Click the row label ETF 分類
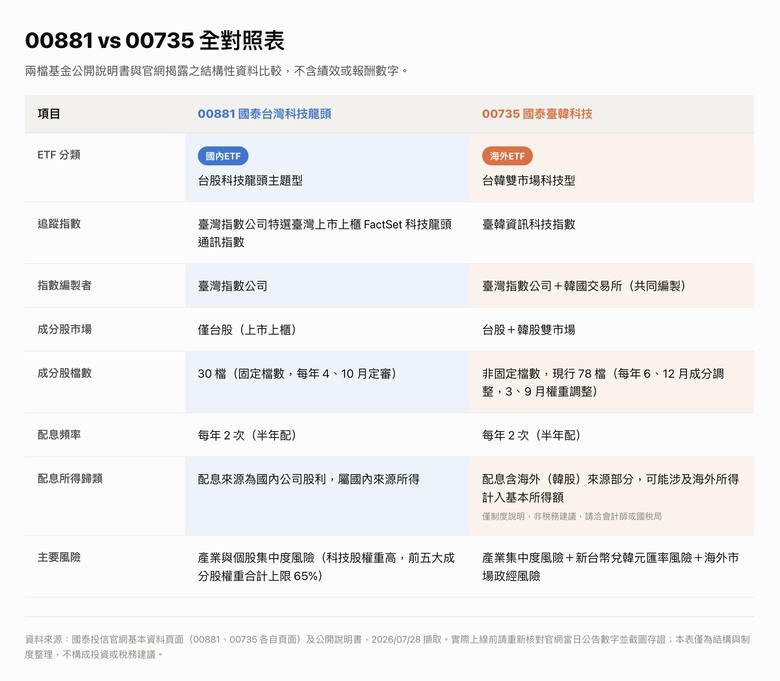The image size is (780, 681). [59, 155]
